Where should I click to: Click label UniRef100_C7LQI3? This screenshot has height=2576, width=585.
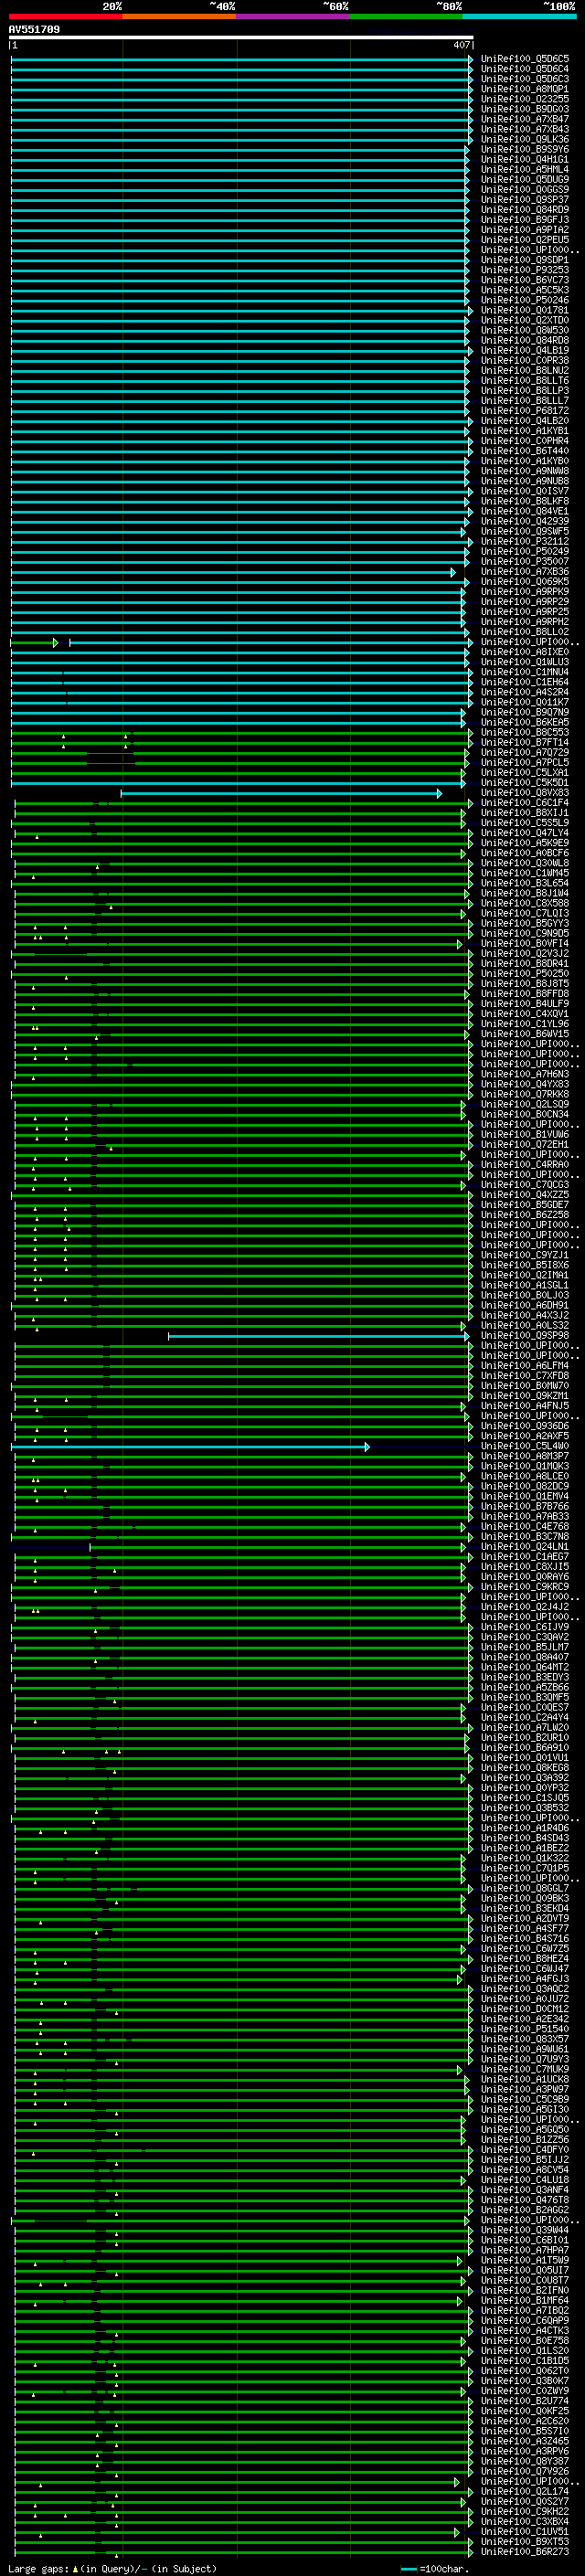click(525, 913)
